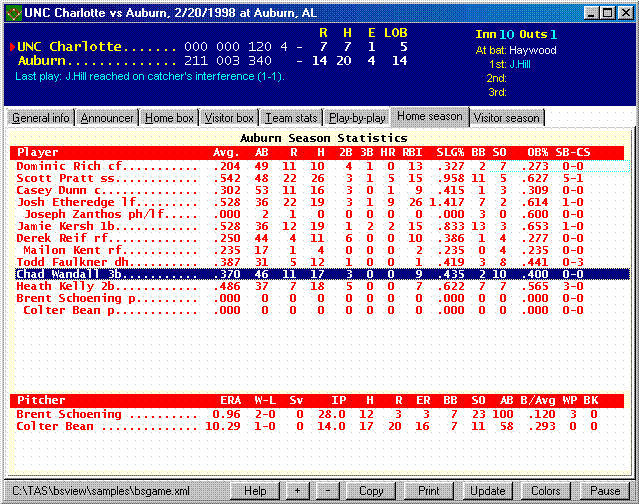Click the Help button
The image size is (639, 504).
coord(255,491)
